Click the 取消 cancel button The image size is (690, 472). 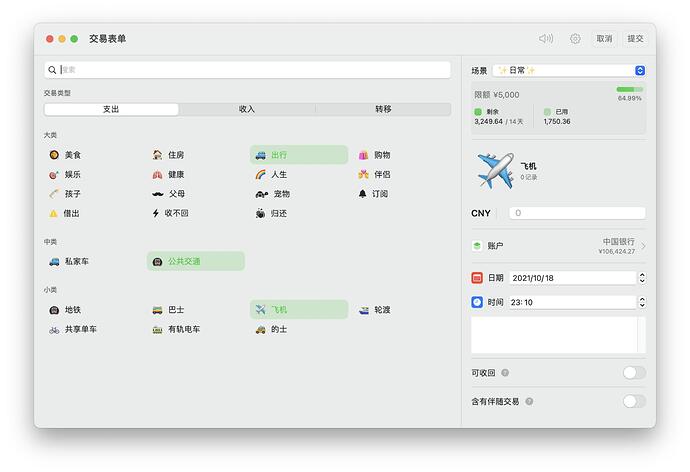(604, 39)
